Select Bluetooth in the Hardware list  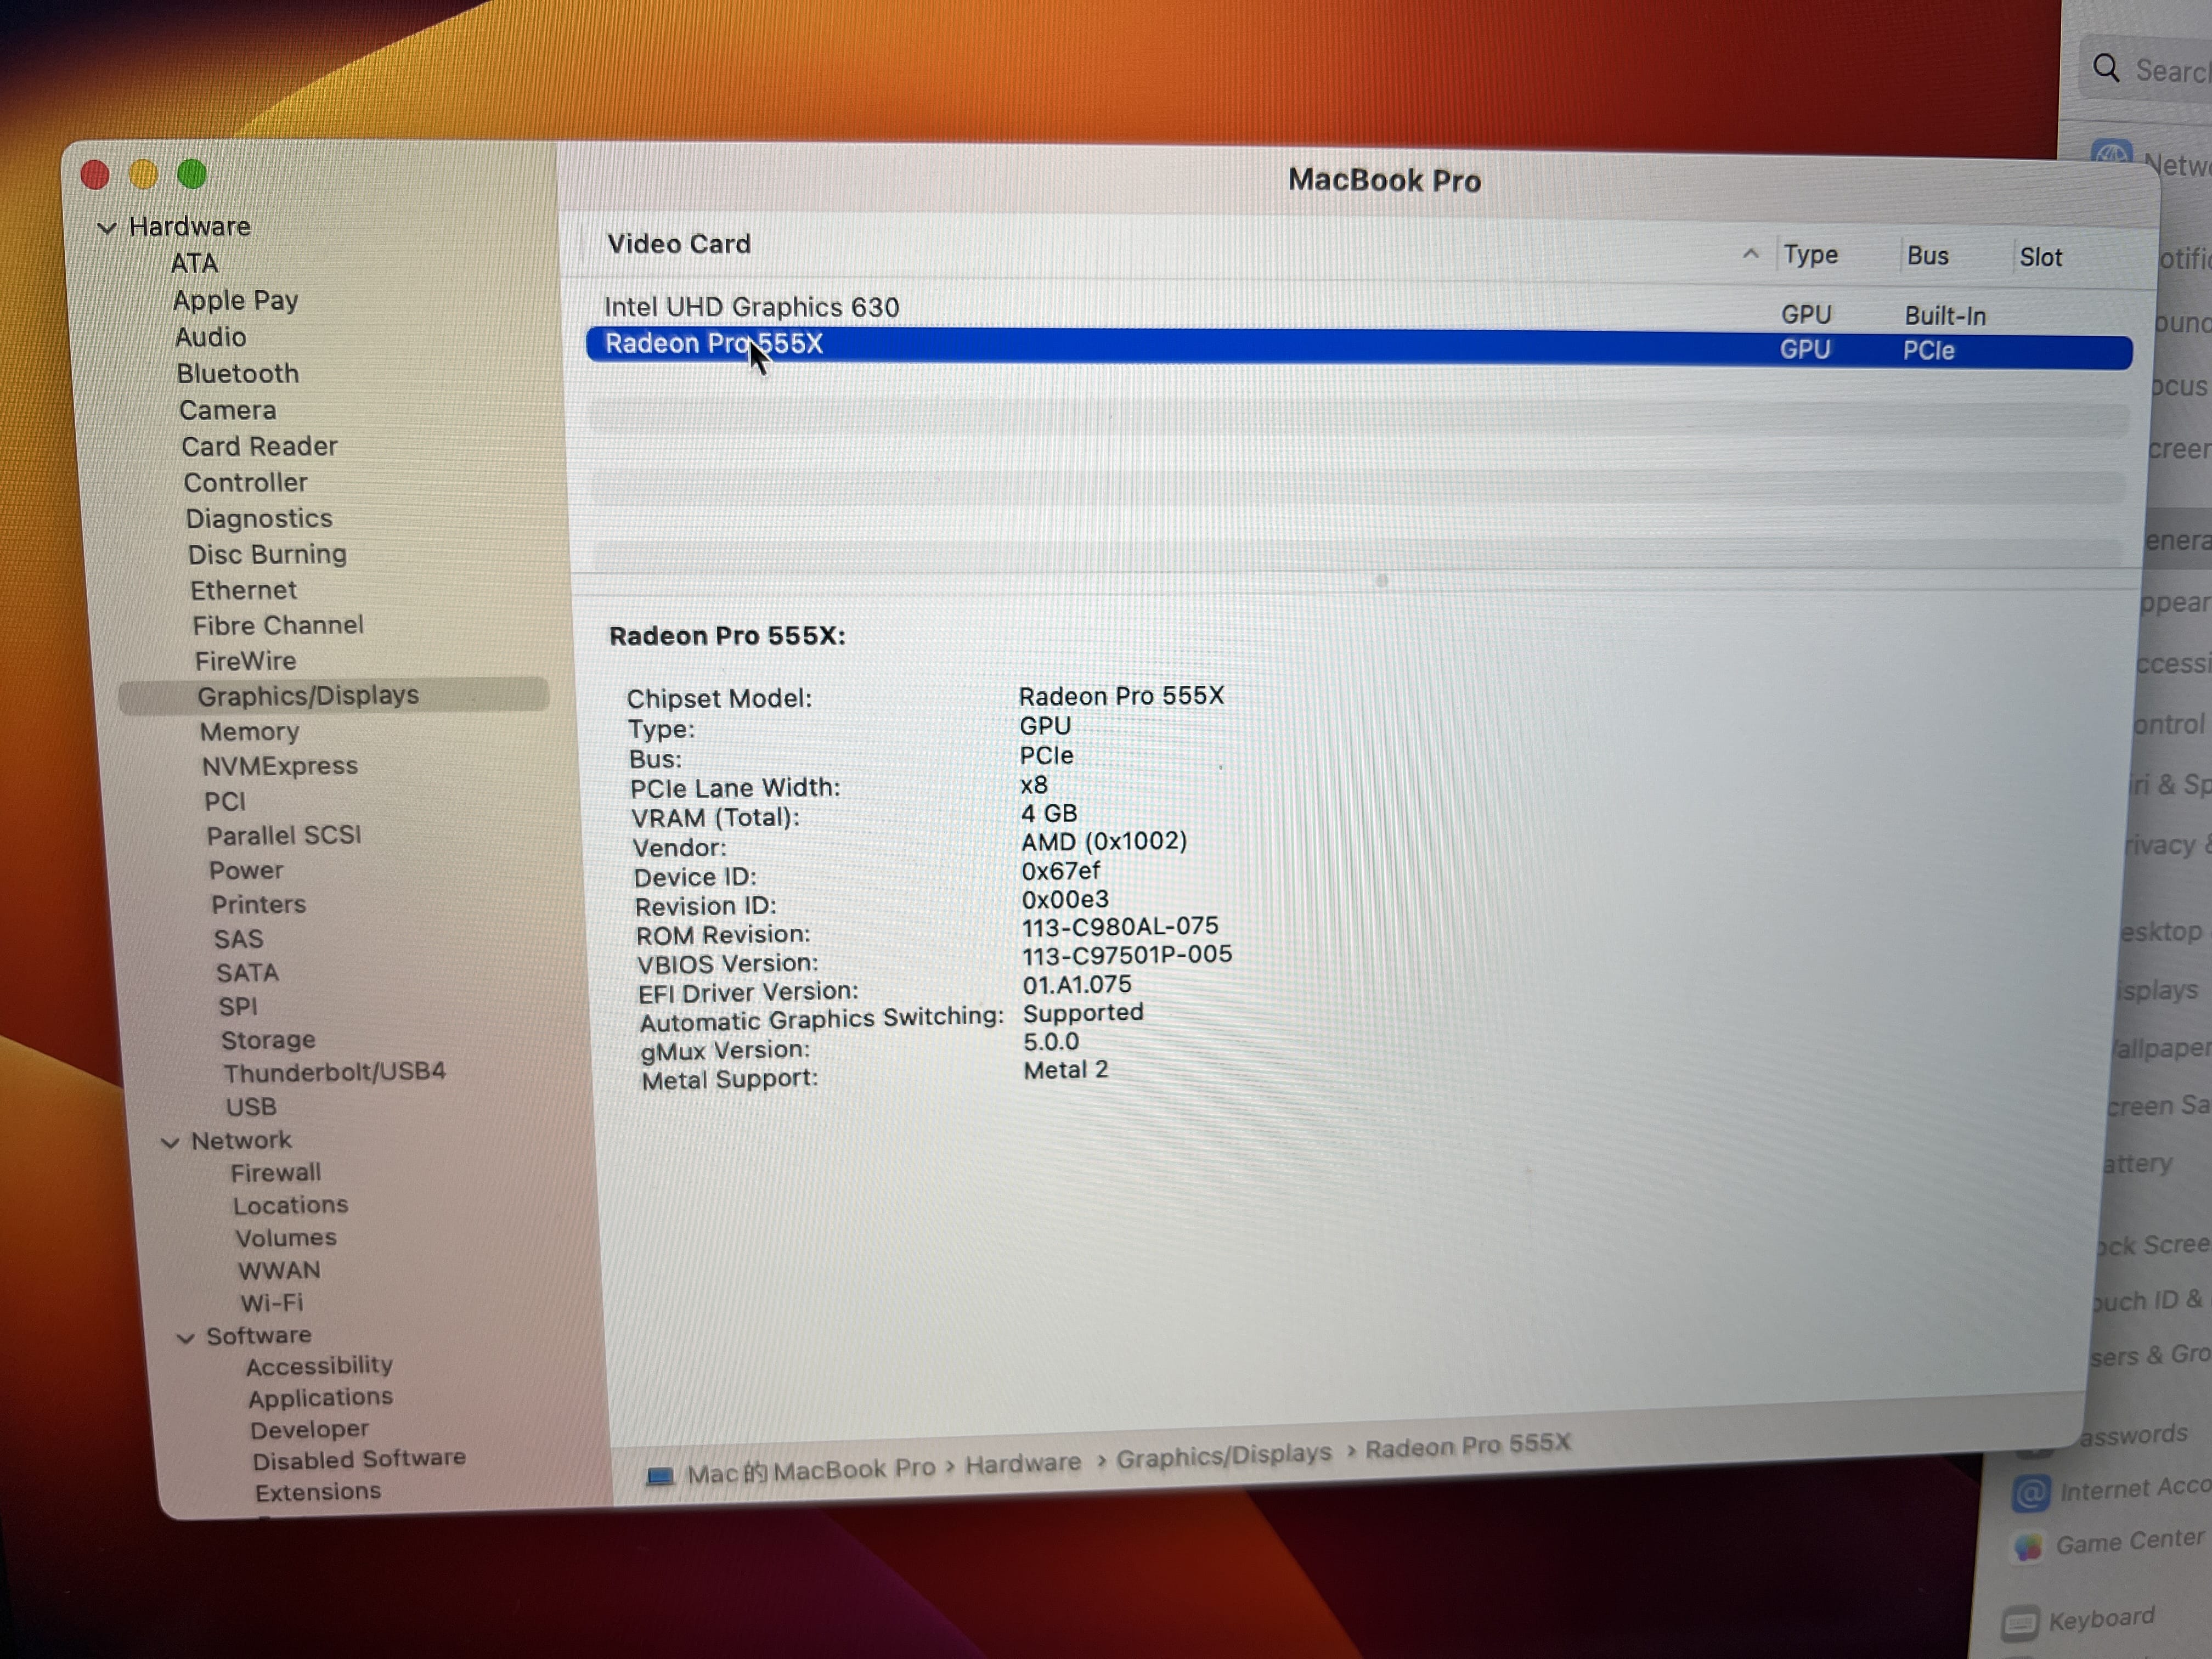point(238,374)
